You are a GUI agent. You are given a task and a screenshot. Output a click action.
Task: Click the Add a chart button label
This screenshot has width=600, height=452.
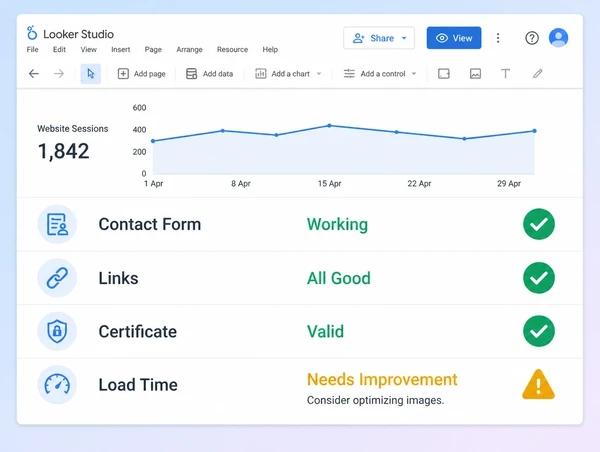[x=290, y=74]
